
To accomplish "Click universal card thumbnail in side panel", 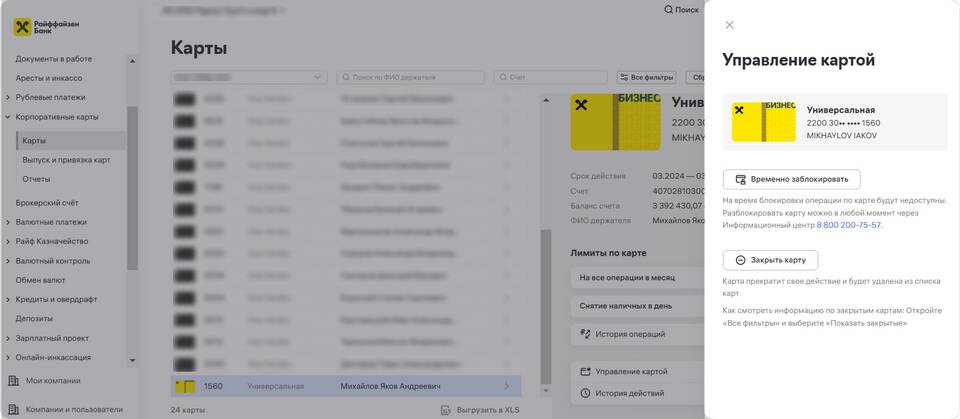I will (x=763, y=122).
